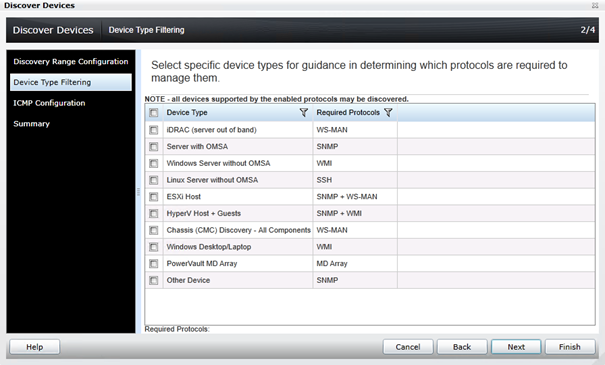The width and height of the screenshot is (605, 365).
Task: Click the sidebar splitter handle
Action: (138, 192)
